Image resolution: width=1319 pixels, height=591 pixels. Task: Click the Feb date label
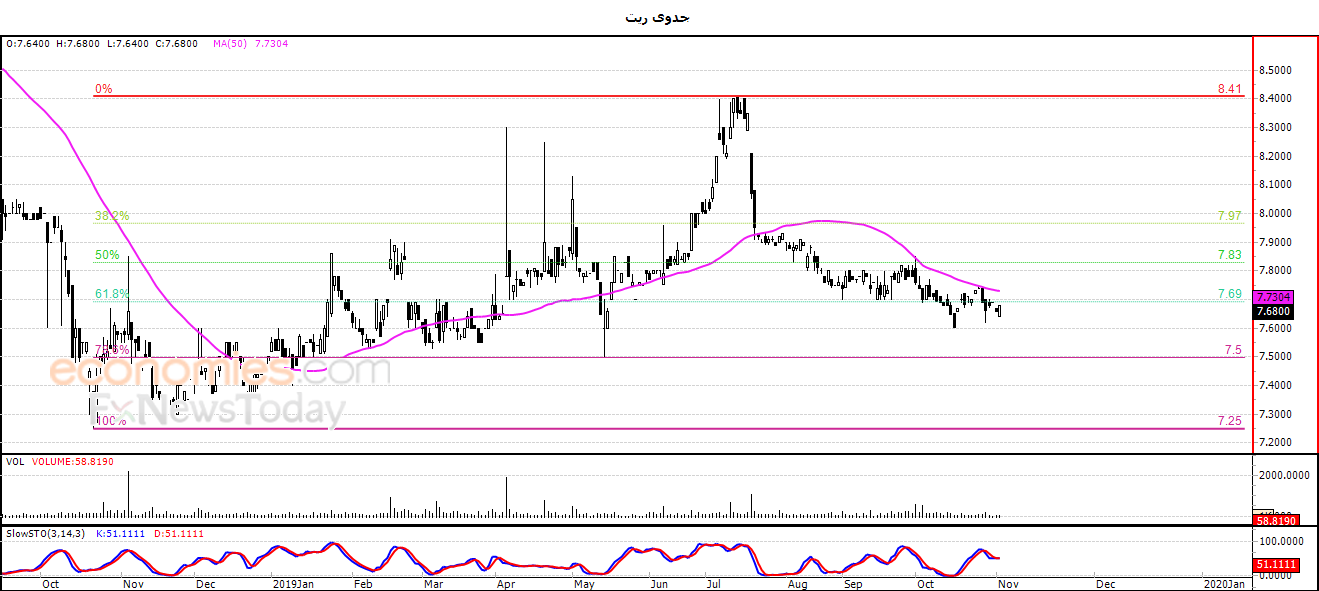[x=364, y=582]
